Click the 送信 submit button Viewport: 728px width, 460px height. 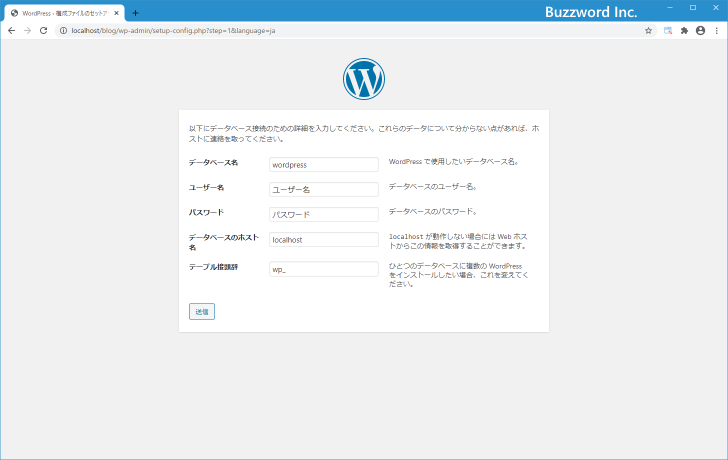click(202, 311)
